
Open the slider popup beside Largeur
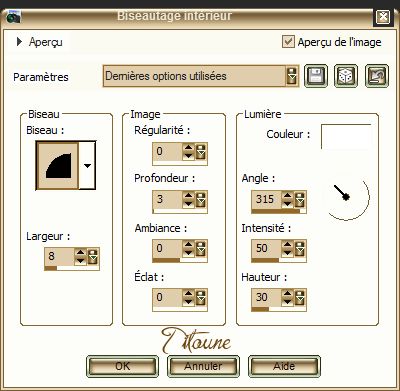[93, 256]
